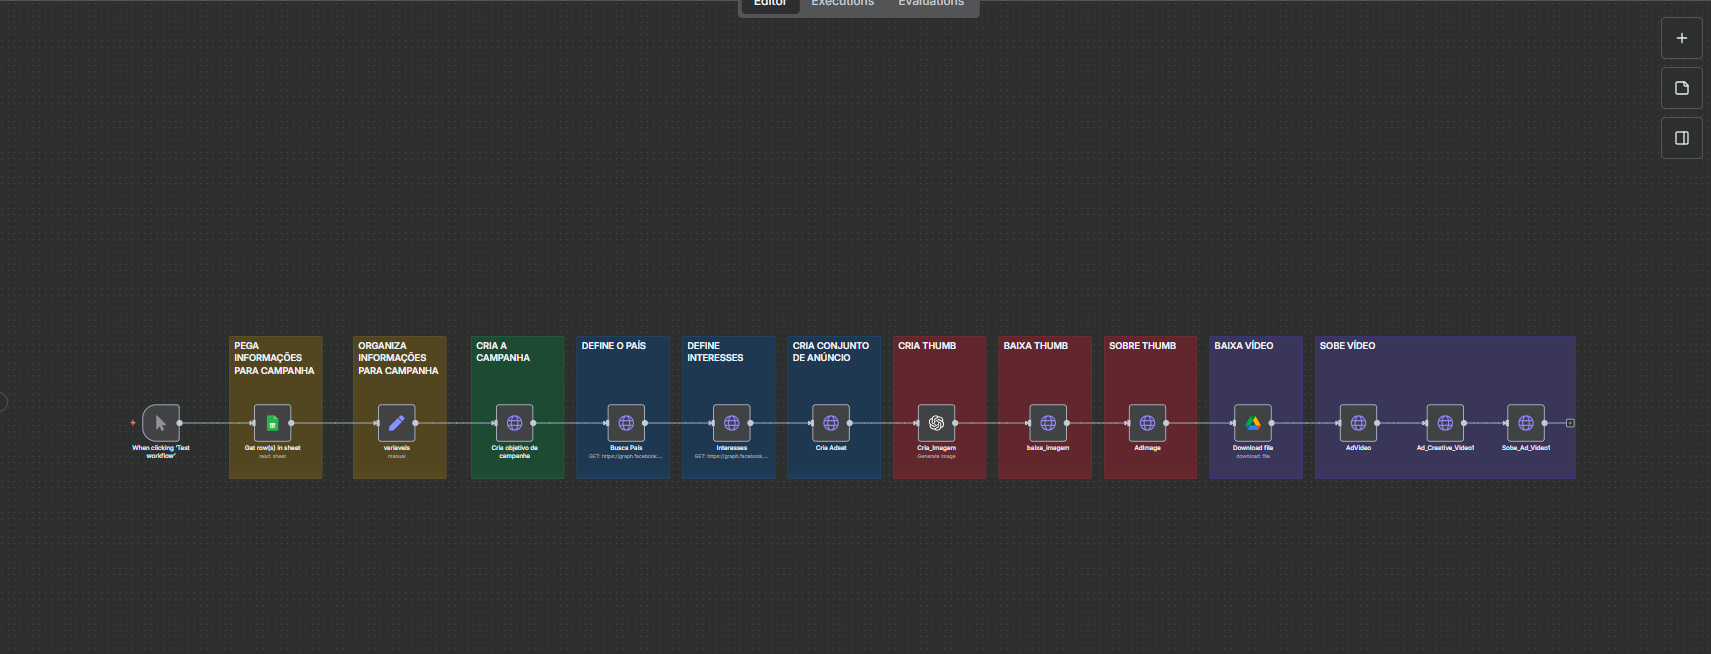The width and height of the screenshot is (1711, 654).
Task: Select the Cria Adset node
Action: [x=830, y=423]
